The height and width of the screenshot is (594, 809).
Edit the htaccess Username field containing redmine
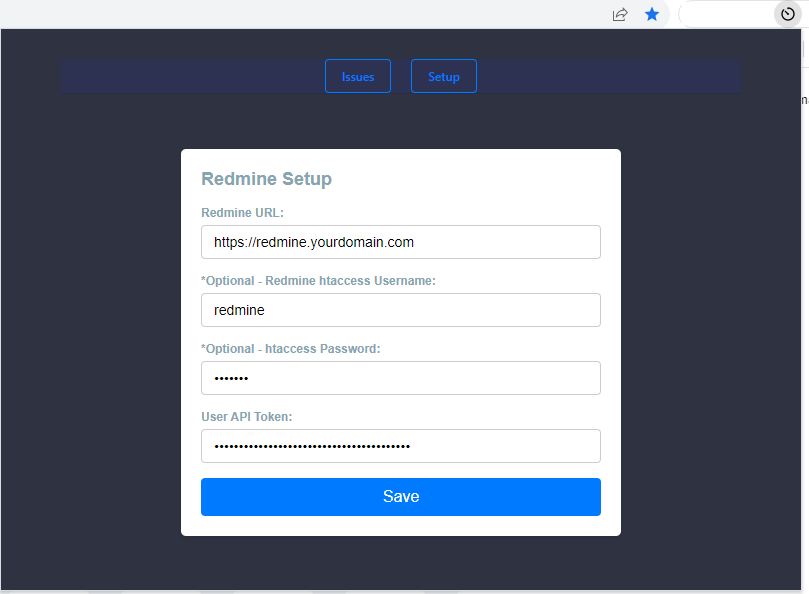click(x=401, y=310)
